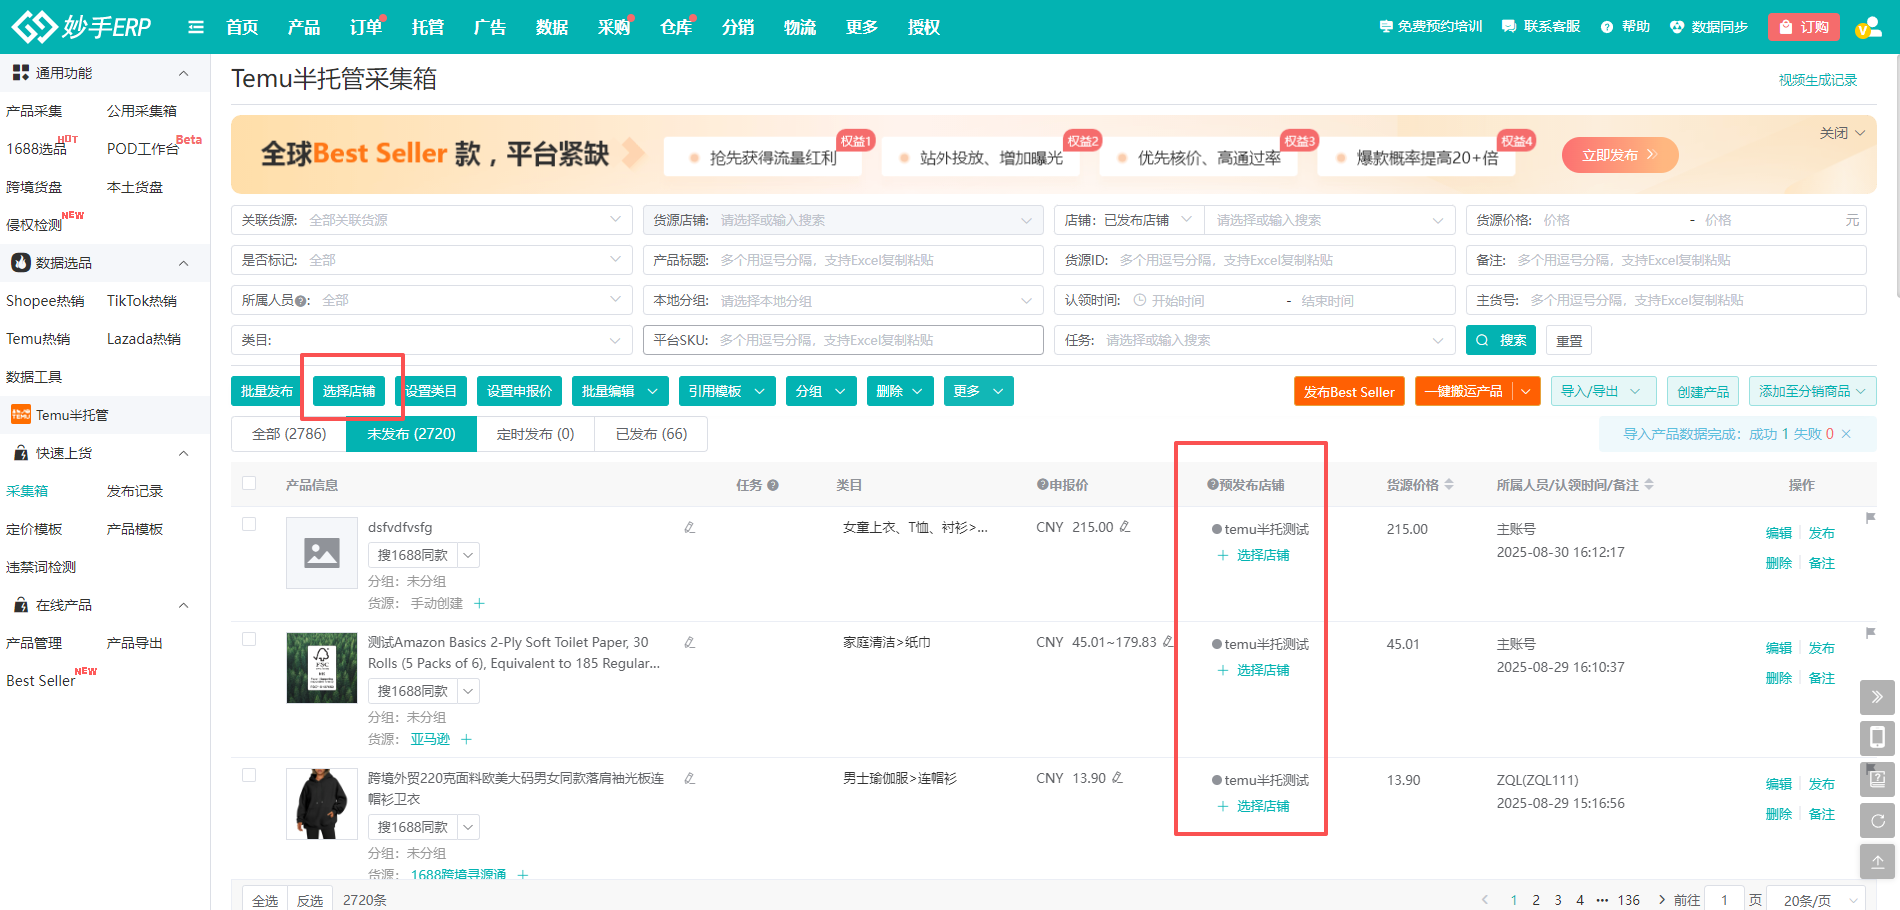Open the 引用模板 dropdown button
Image resolution: width=1900 pixels, height=910 pixels.
(727, 391)
